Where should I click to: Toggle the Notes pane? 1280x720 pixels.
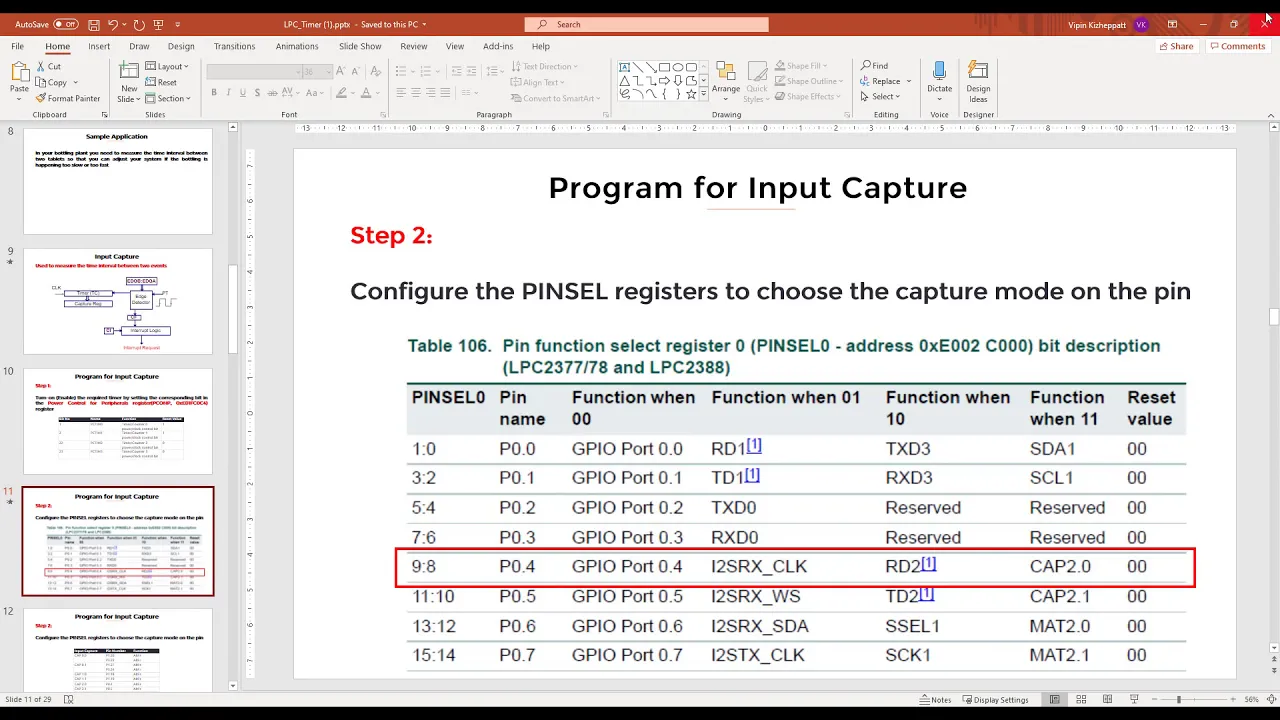pos(935,699)
